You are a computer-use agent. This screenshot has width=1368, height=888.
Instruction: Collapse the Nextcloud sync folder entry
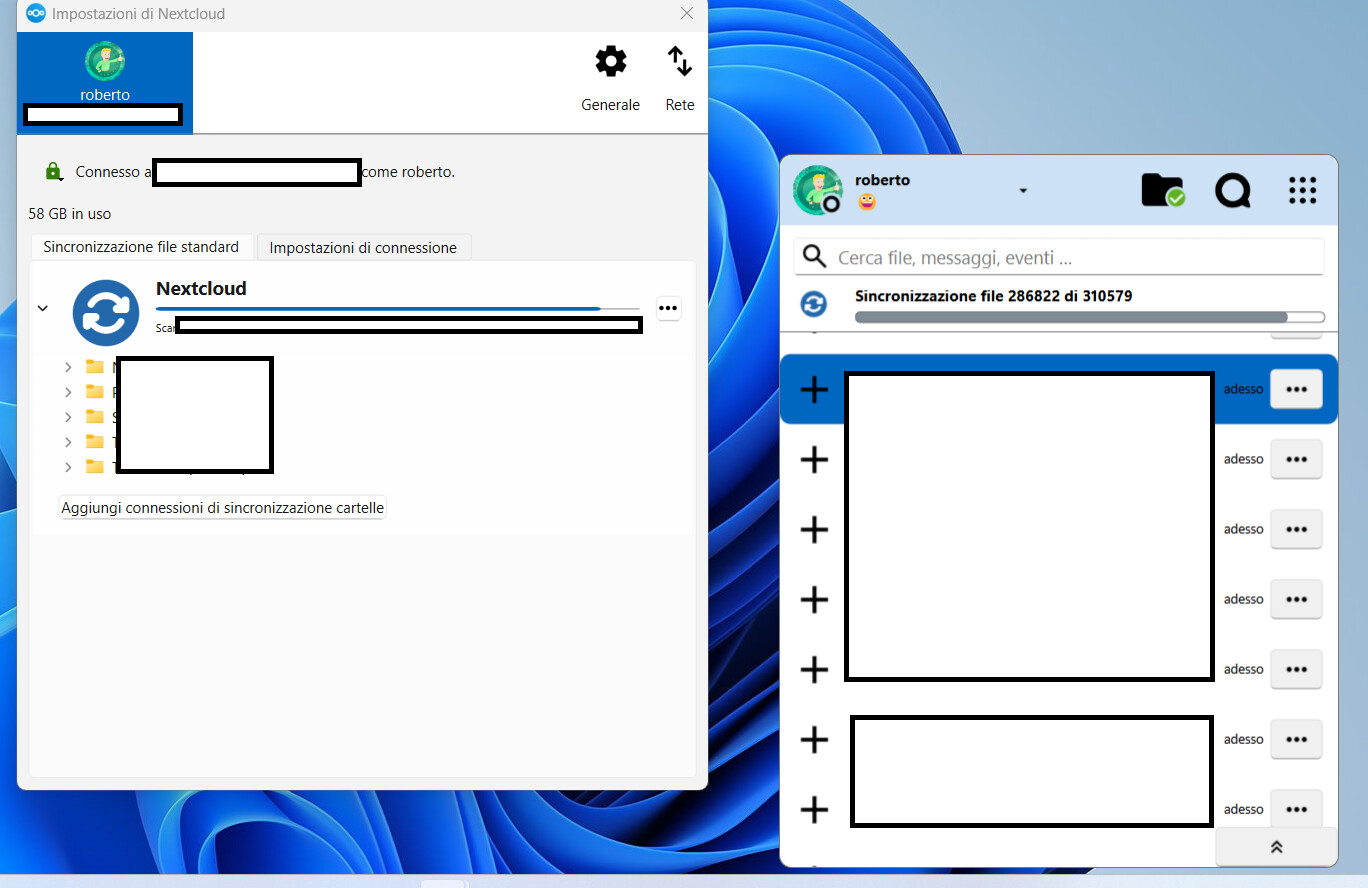tap(43, 308)
